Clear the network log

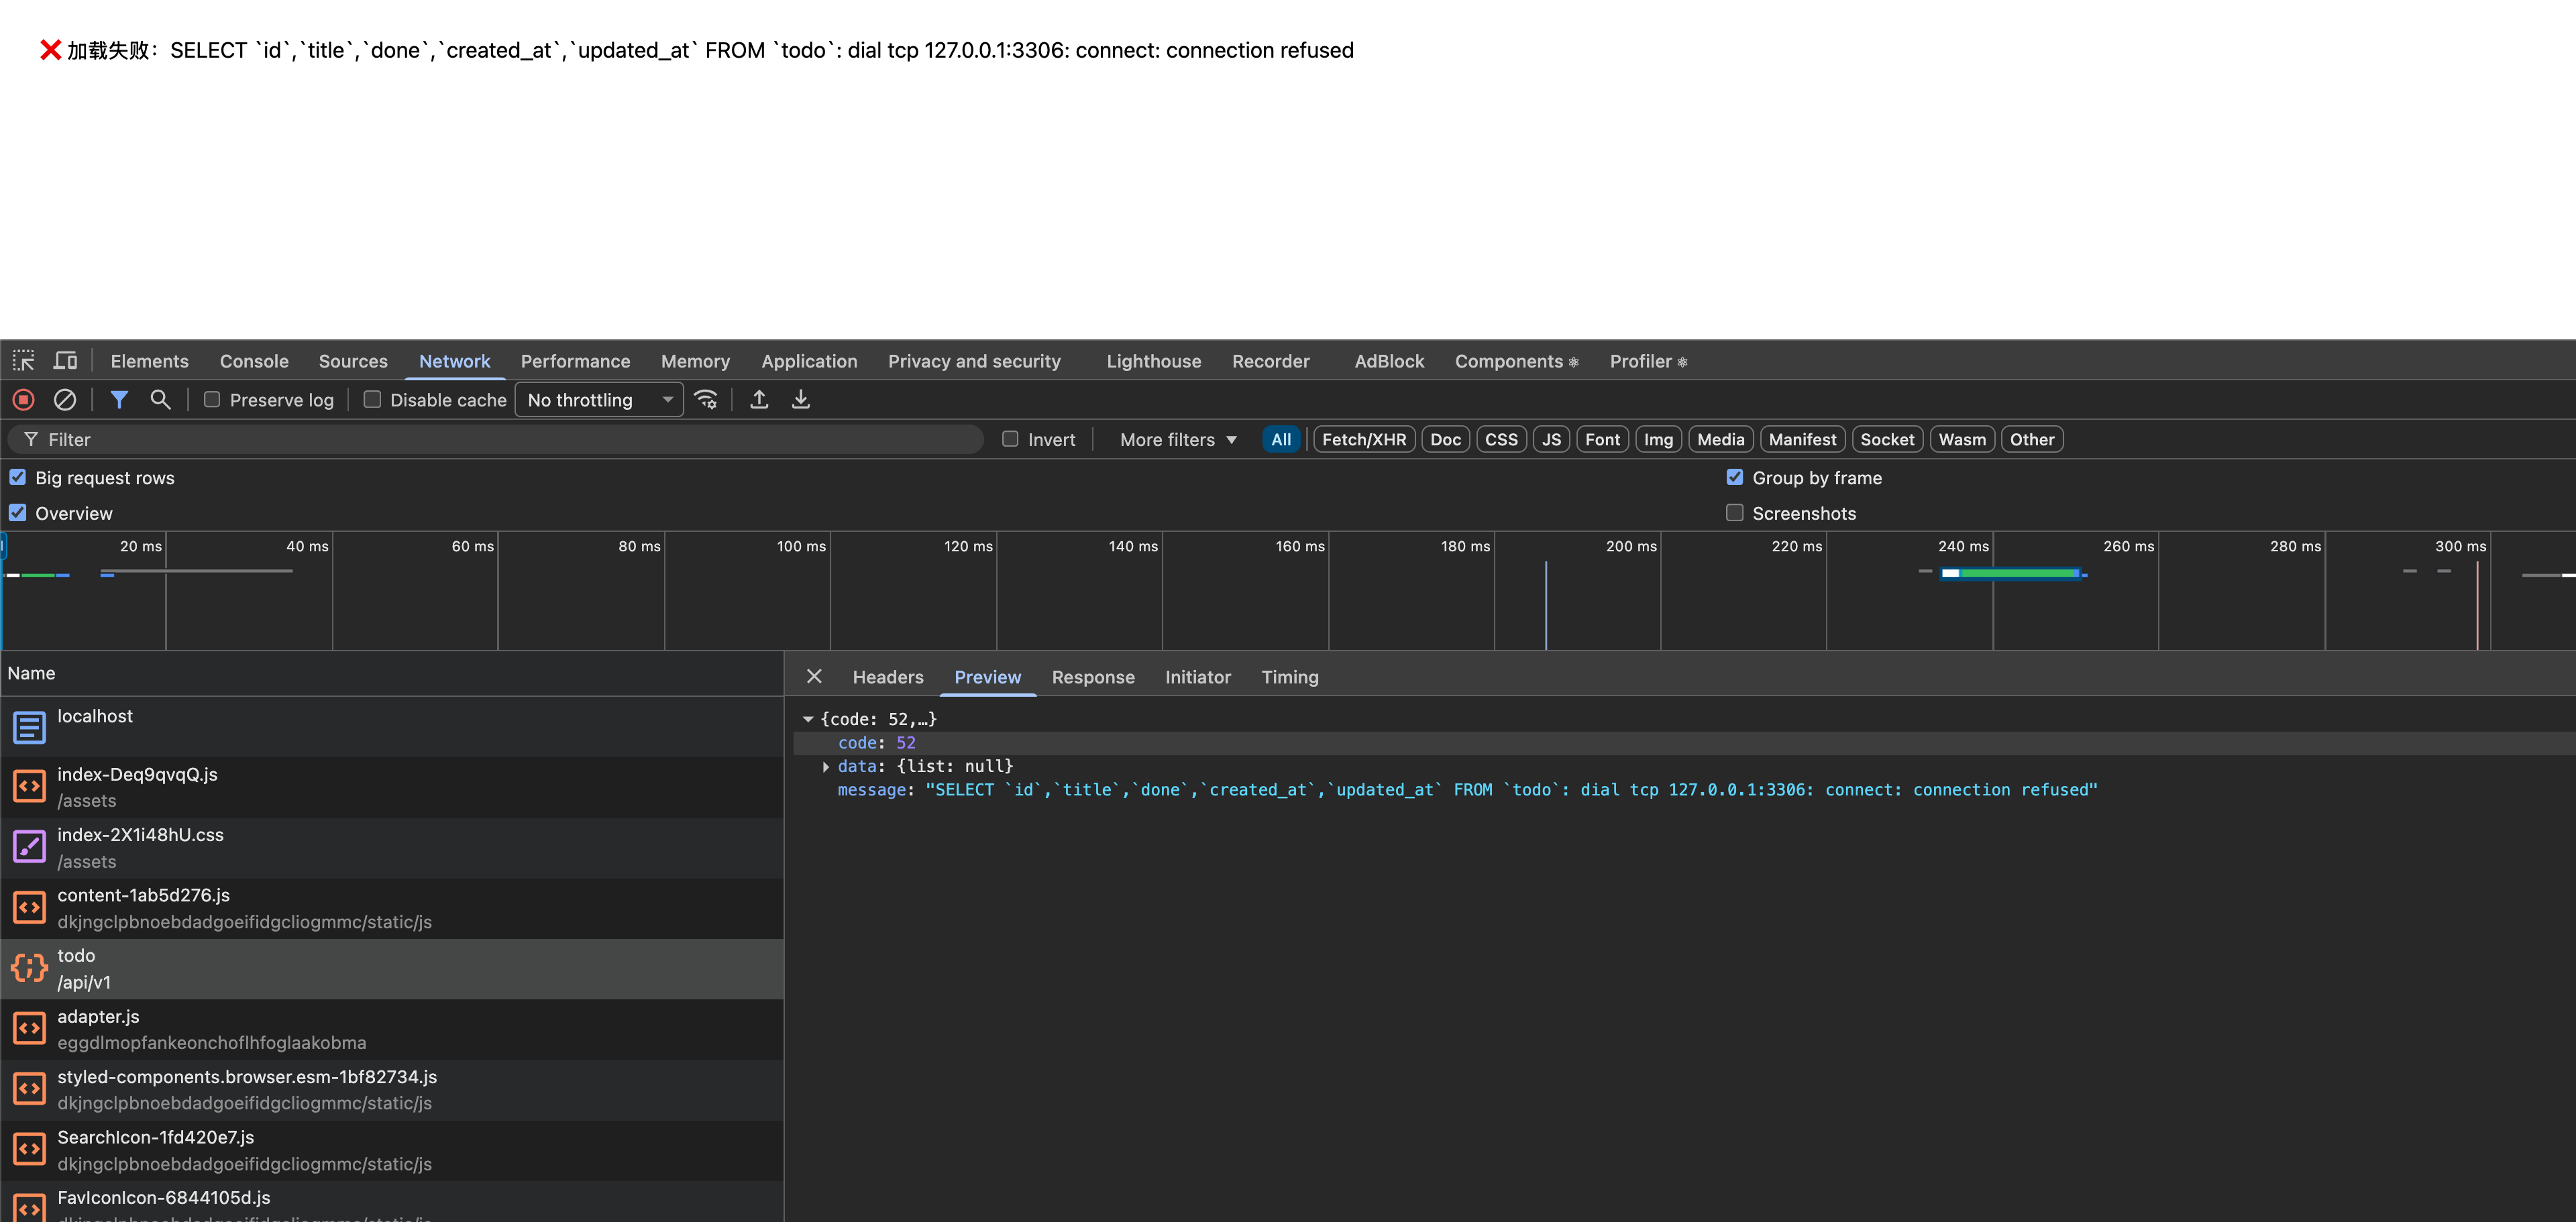[x=65, y=400]
